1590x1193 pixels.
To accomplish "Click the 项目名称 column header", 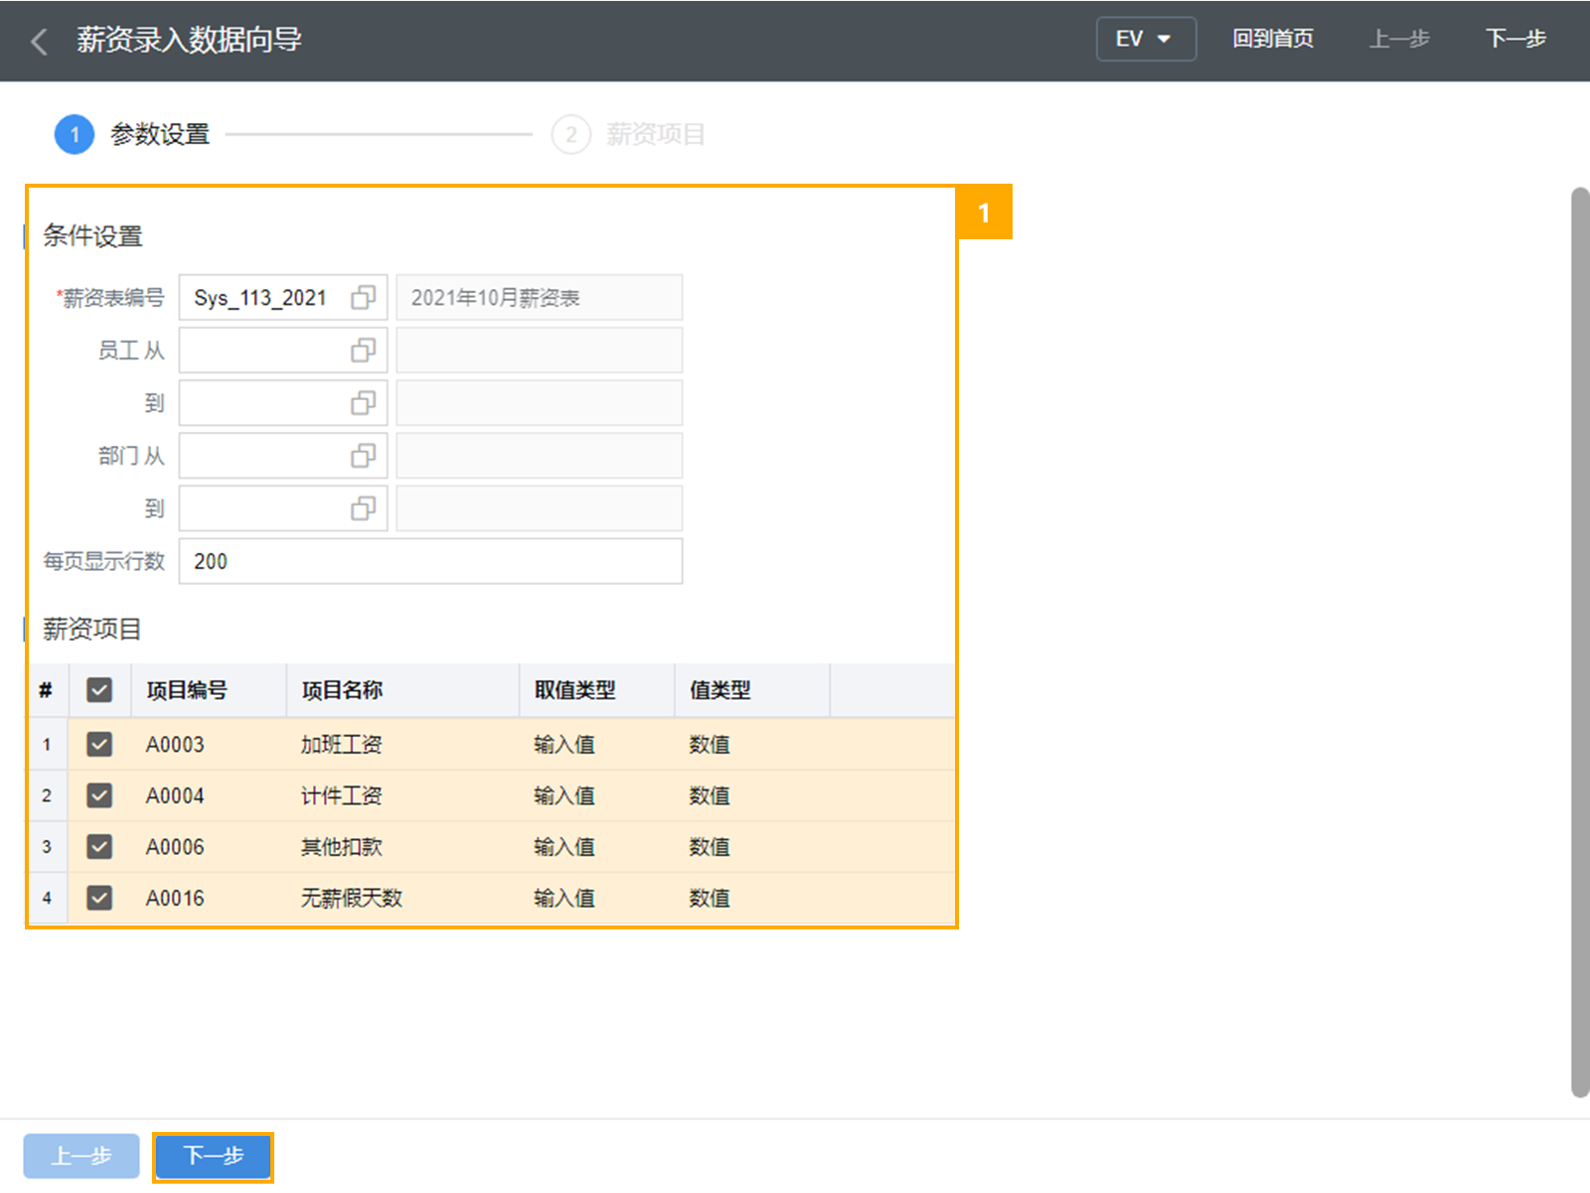I will [403, 690].
